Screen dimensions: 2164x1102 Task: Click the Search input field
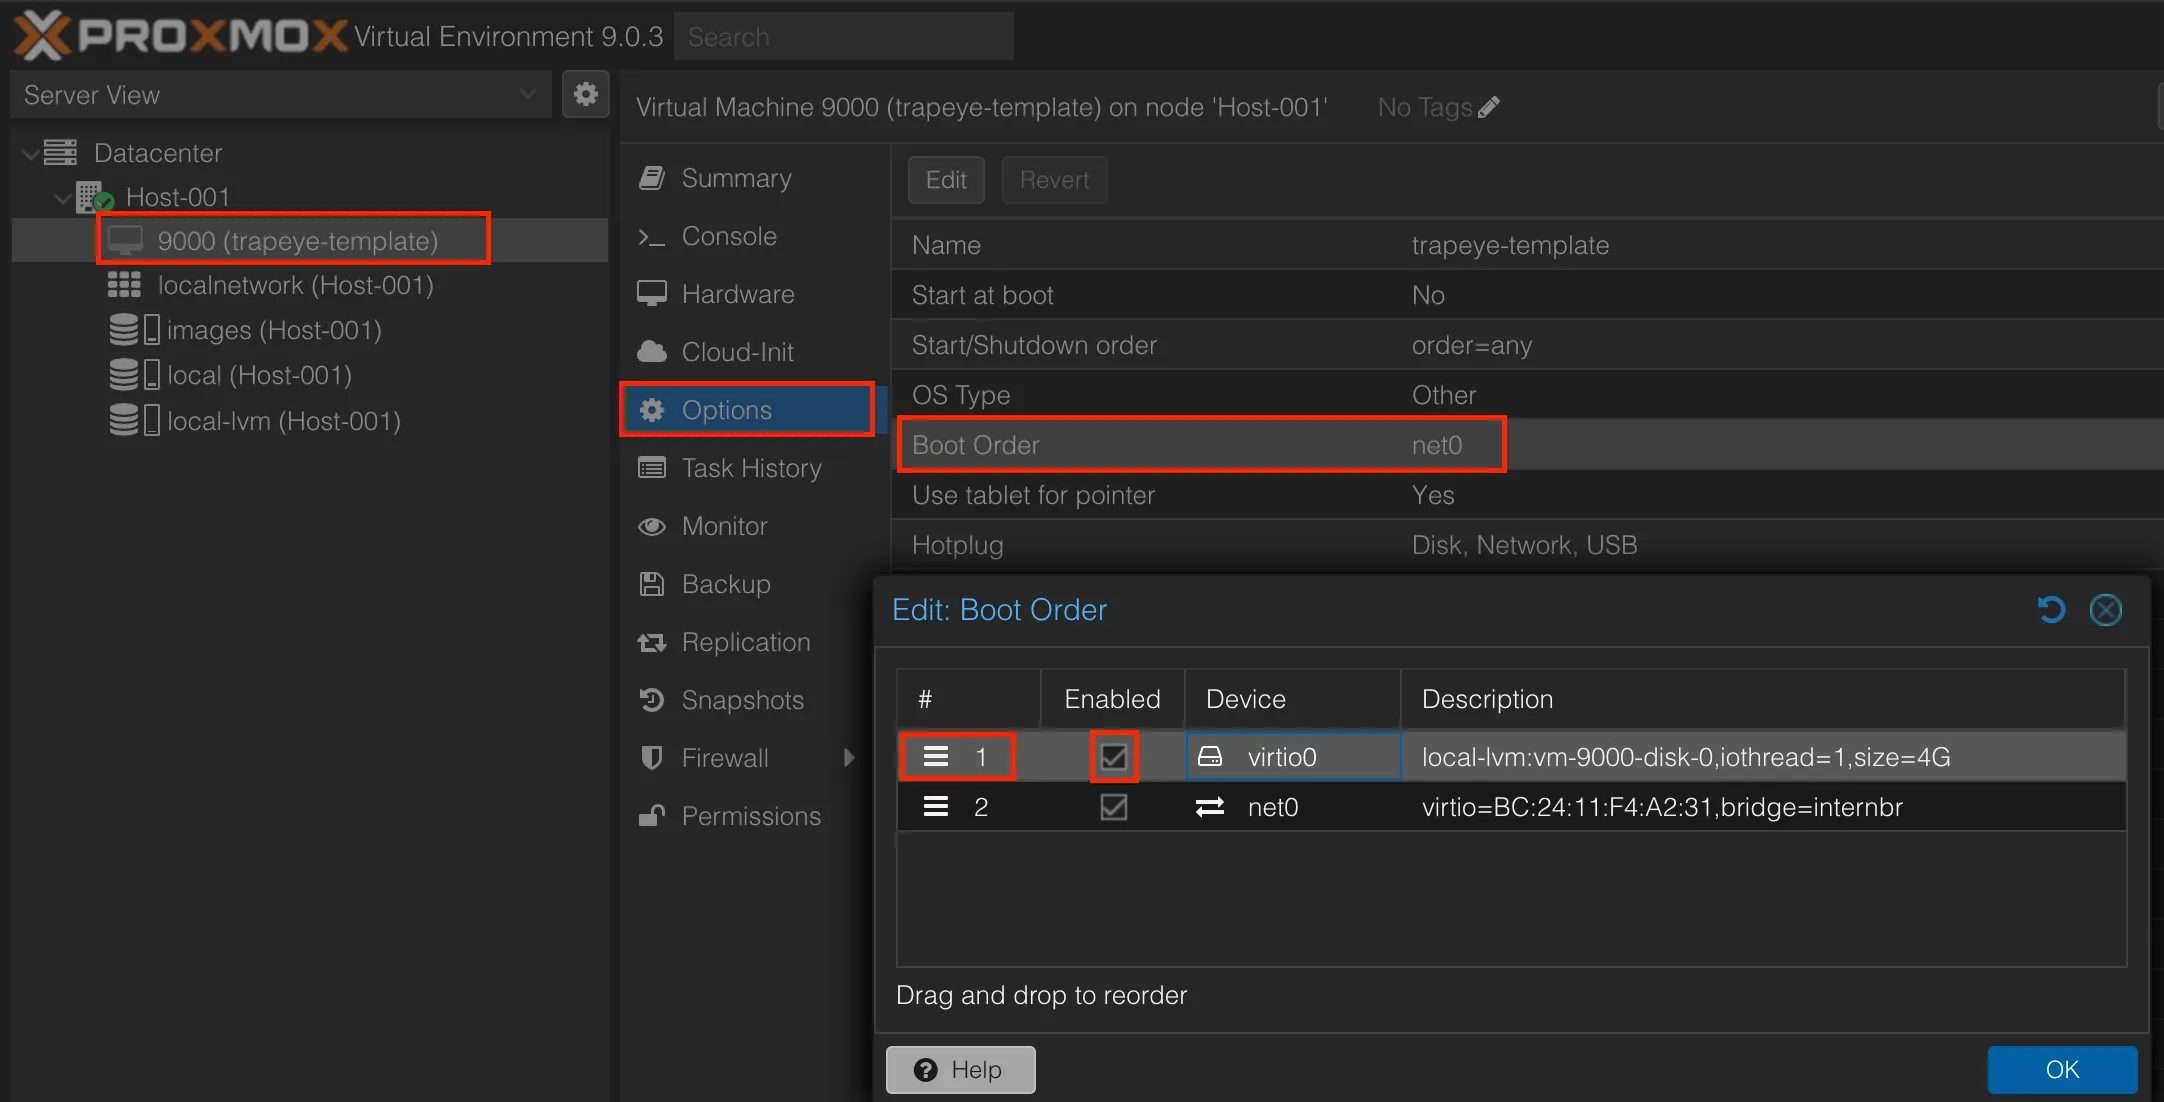click(x=843, y=37)
